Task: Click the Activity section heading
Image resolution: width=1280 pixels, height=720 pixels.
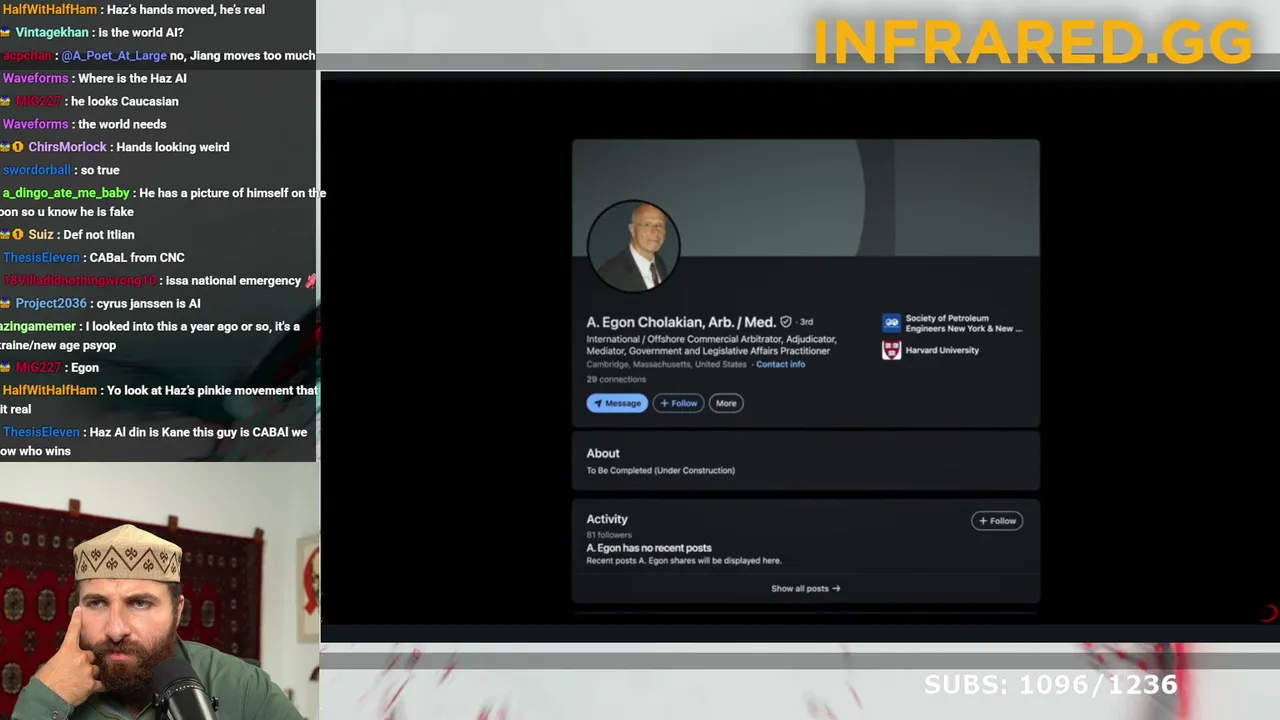Action: pos(607,519)
